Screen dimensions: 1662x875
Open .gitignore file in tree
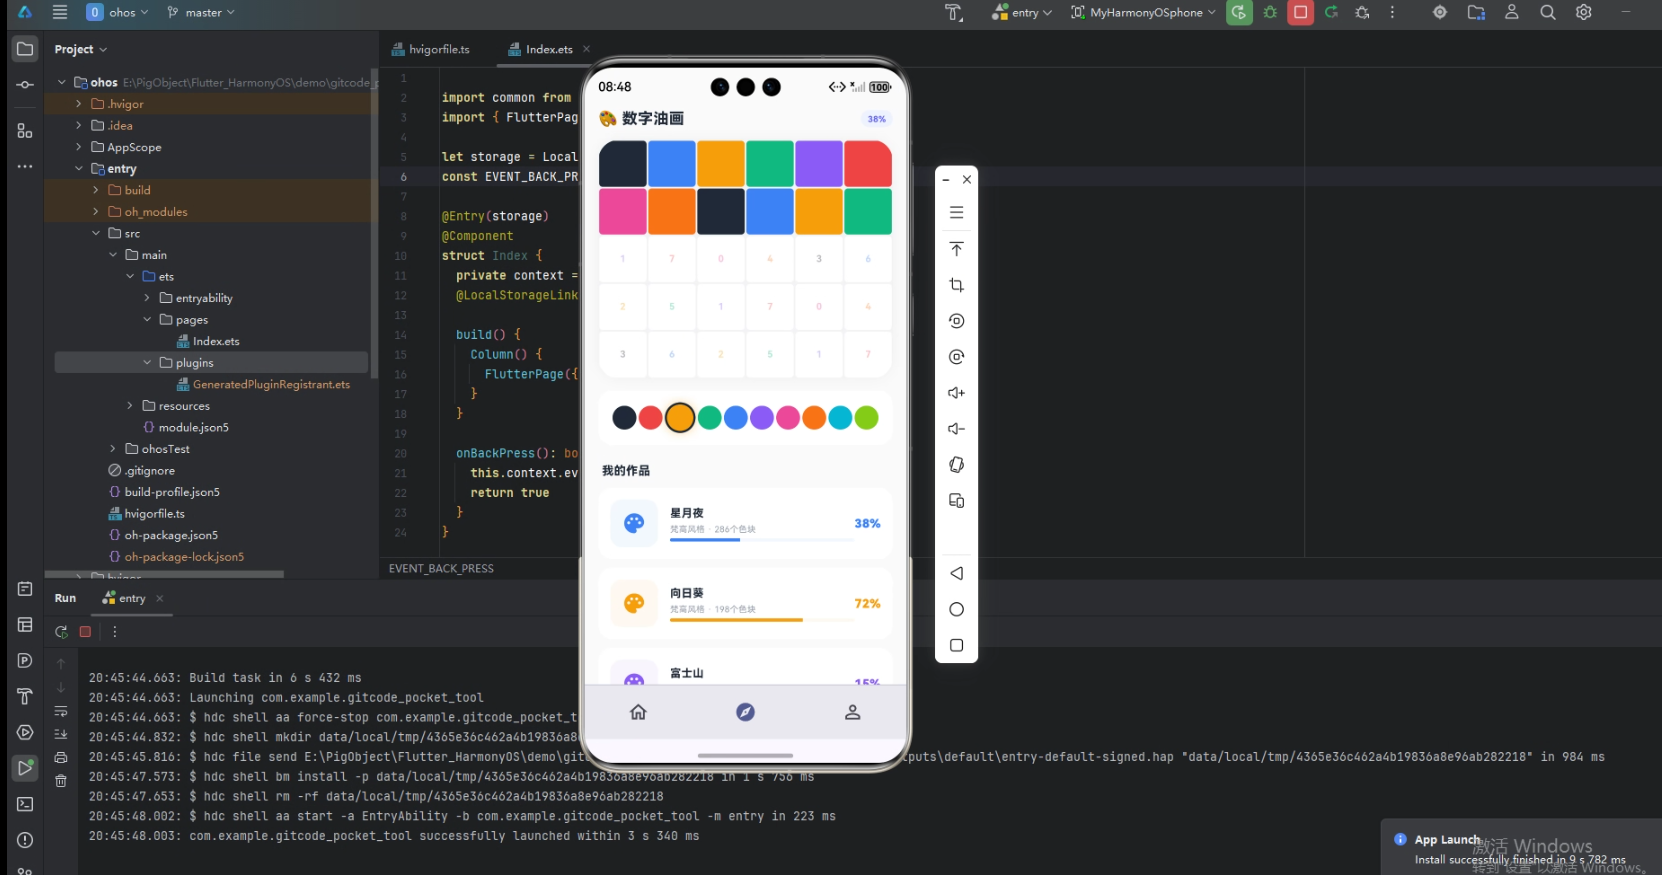tap(142, 470)
